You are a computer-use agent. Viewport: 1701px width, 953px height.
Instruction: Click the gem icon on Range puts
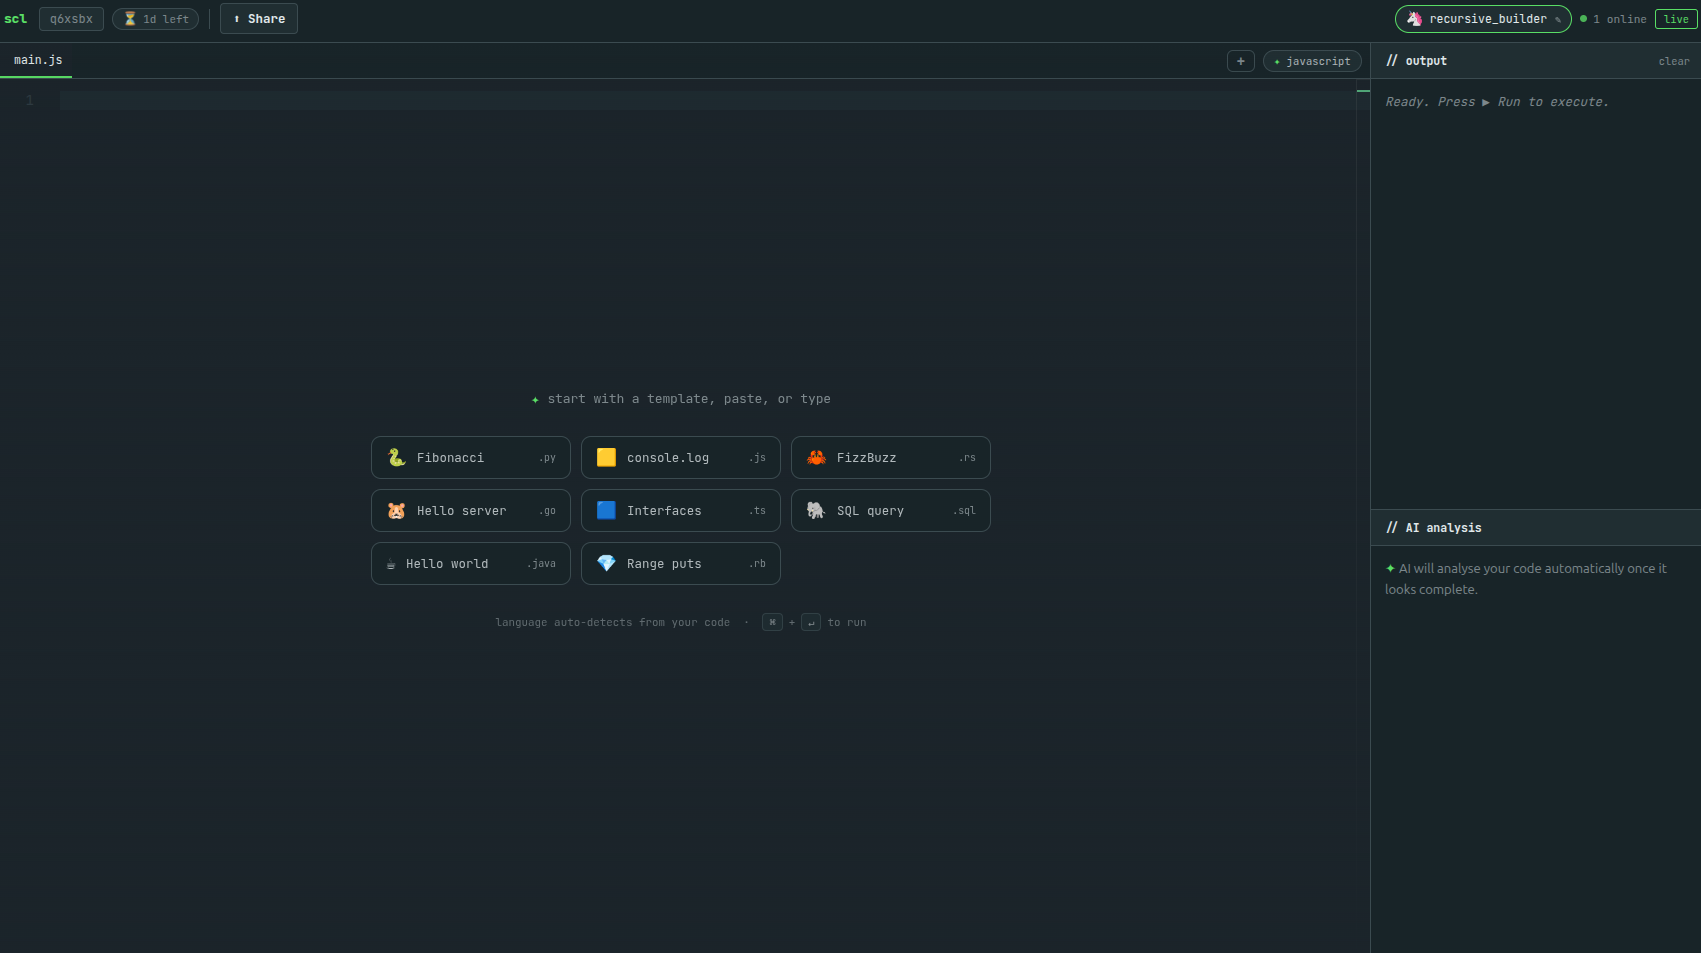tap(606, 563)
